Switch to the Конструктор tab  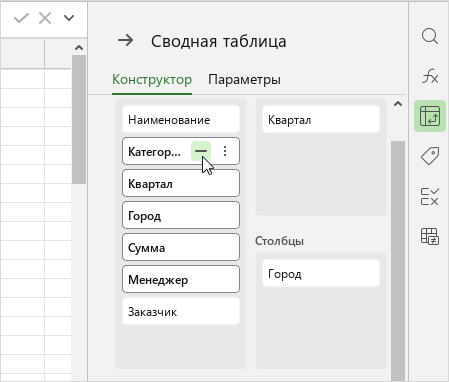(x=152, y=80)
